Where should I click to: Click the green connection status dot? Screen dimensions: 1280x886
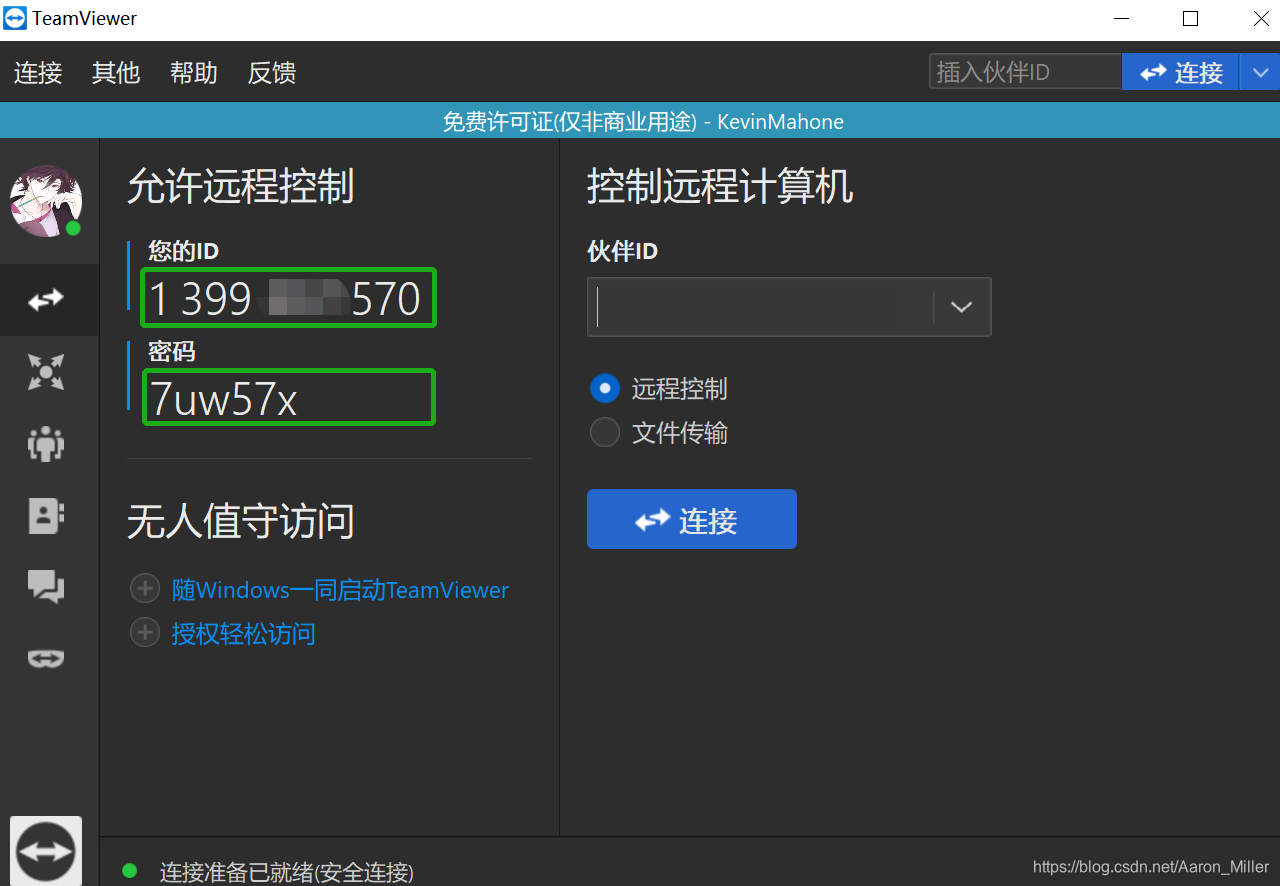(129, 871)
